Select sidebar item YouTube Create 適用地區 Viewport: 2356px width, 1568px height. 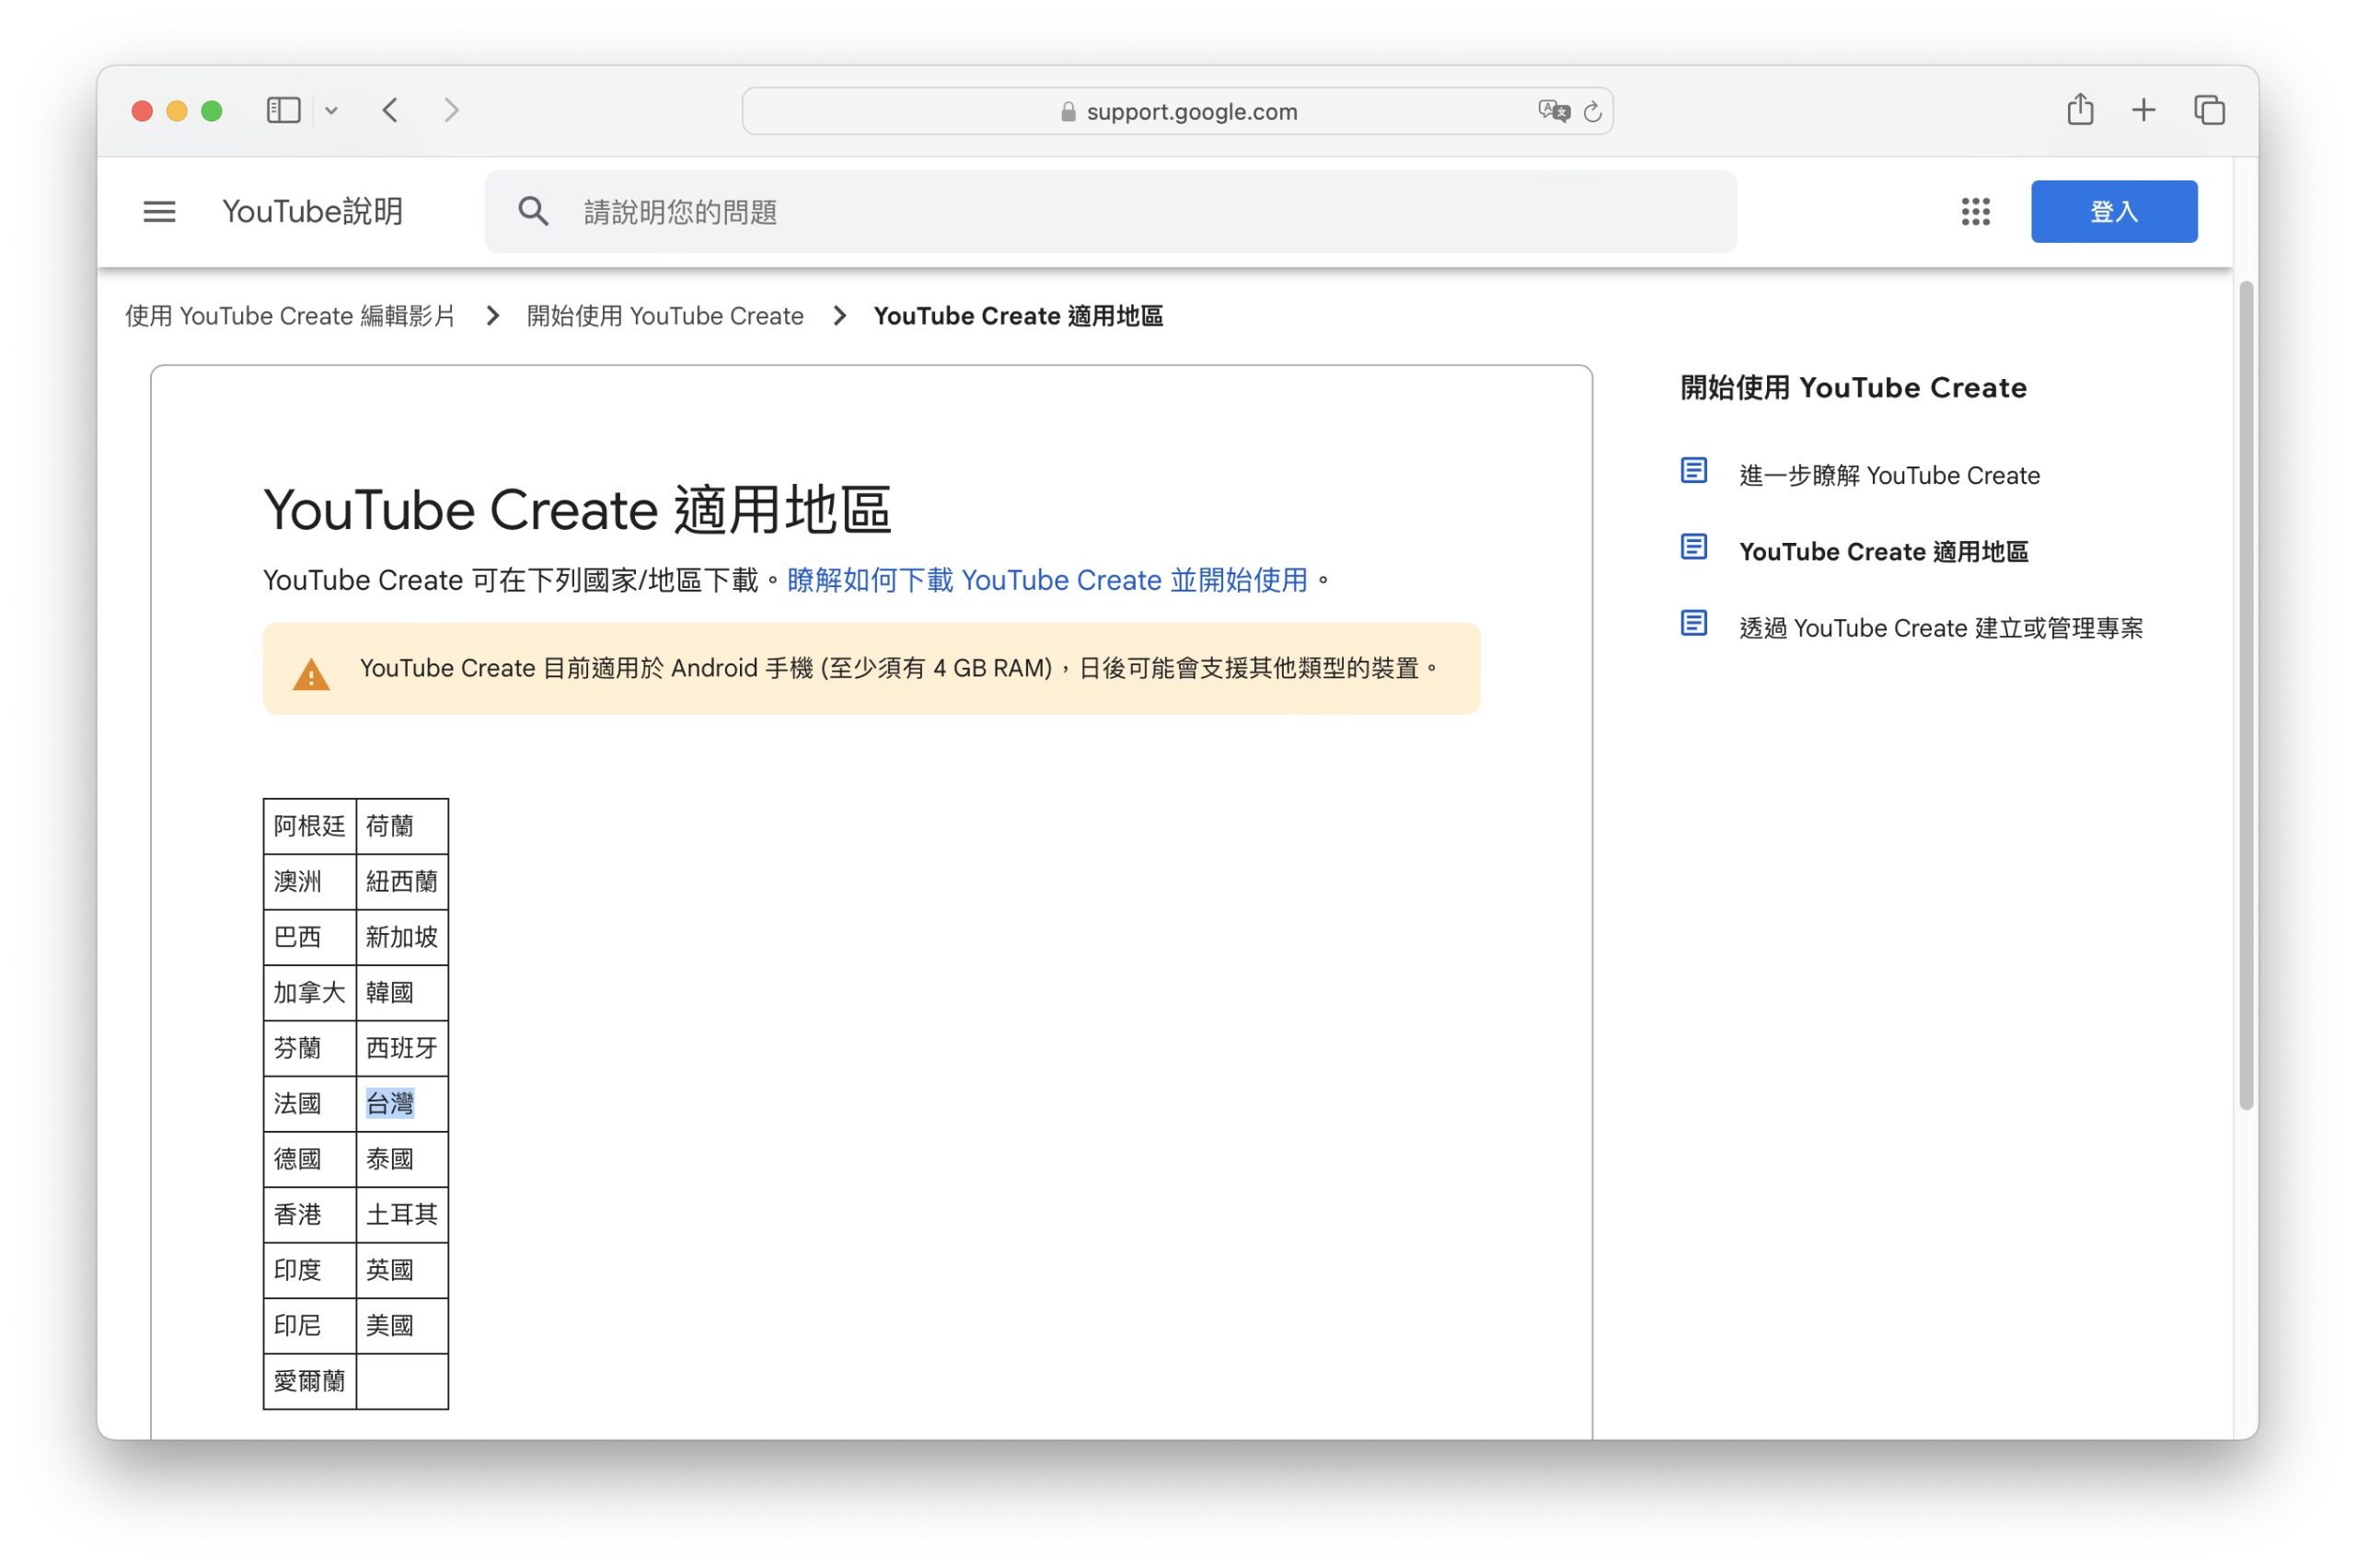pyautogui.click(x=1883, y=551)
